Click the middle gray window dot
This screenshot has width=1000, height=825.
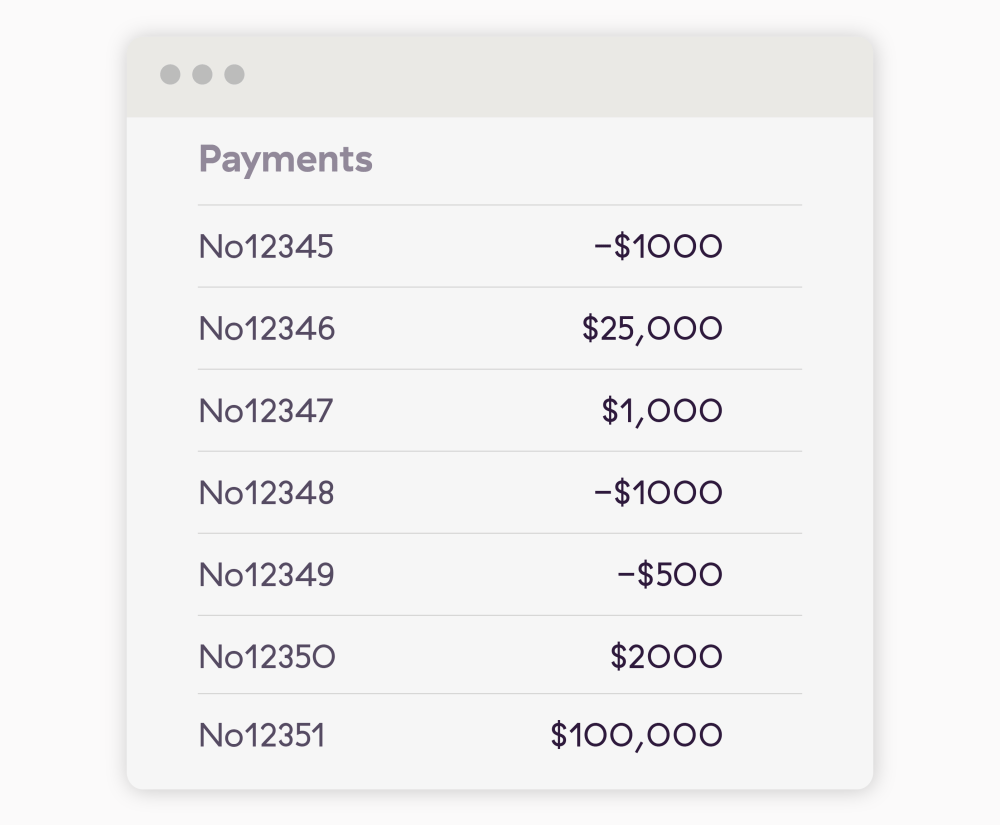coord(202,74)
